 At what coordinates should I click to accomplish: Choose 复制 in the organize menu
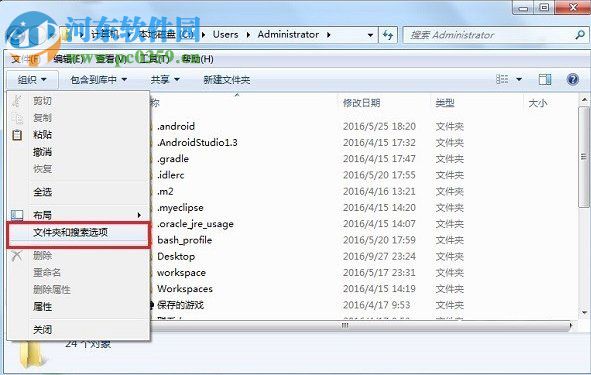(42, 118)
